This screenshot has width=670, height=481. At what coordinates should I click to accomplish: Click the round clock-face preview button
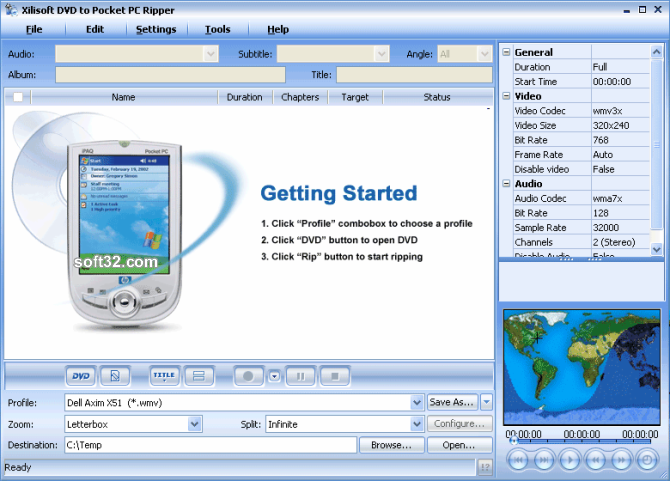(647, 460)
